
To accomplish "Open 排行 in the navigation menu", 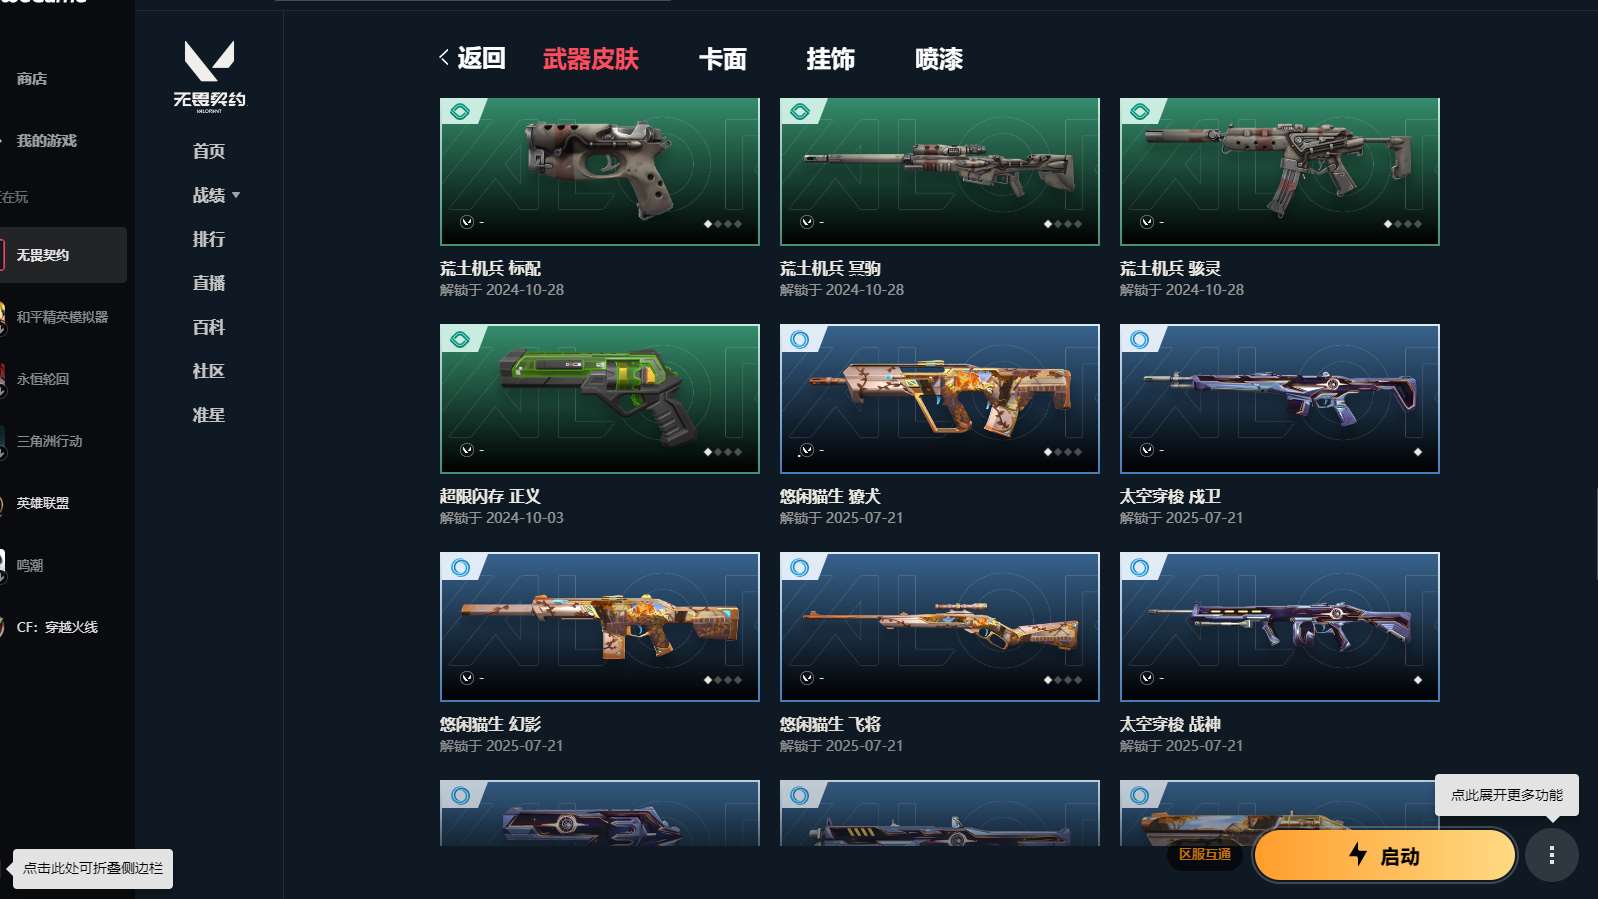I will (x=209, y=239).
